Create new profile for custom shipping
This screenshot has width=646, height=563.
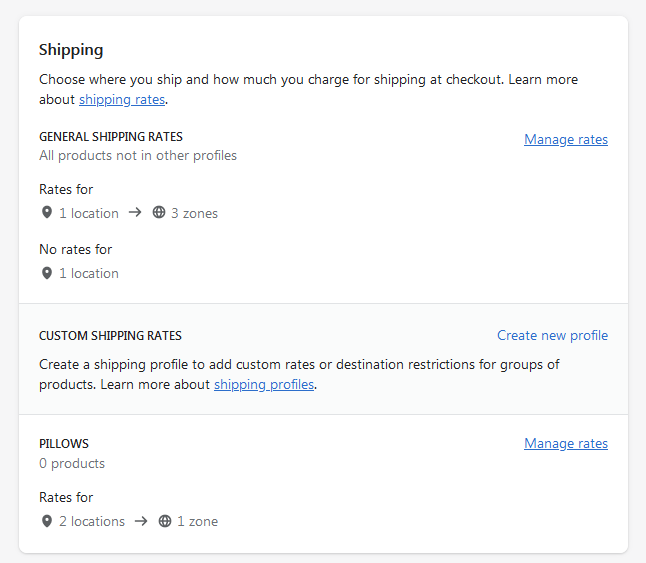click(x=552, y=336)
